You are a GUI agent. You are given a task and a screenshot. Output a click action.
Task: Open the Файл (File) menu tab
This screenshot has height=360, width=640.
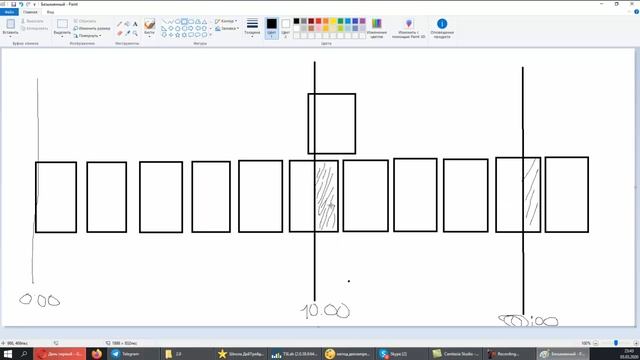9,12
